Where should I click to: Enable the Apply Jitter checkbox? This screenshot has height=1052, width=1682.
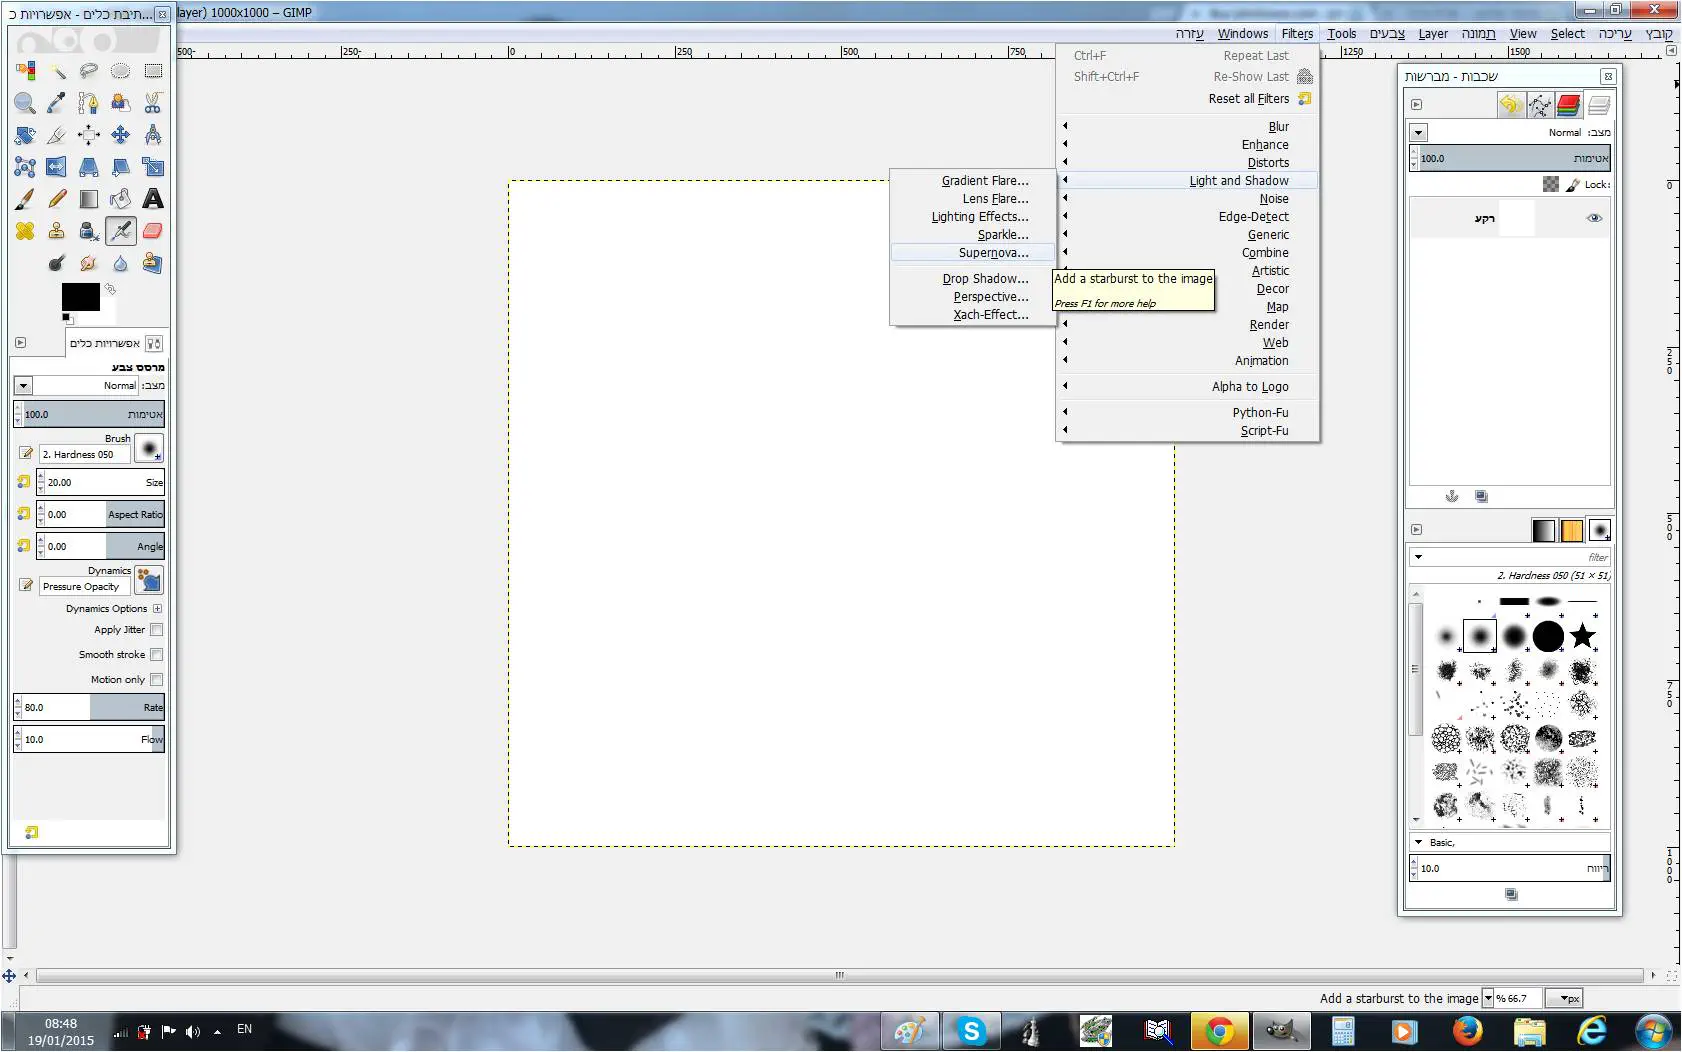(x=156, y=630)
